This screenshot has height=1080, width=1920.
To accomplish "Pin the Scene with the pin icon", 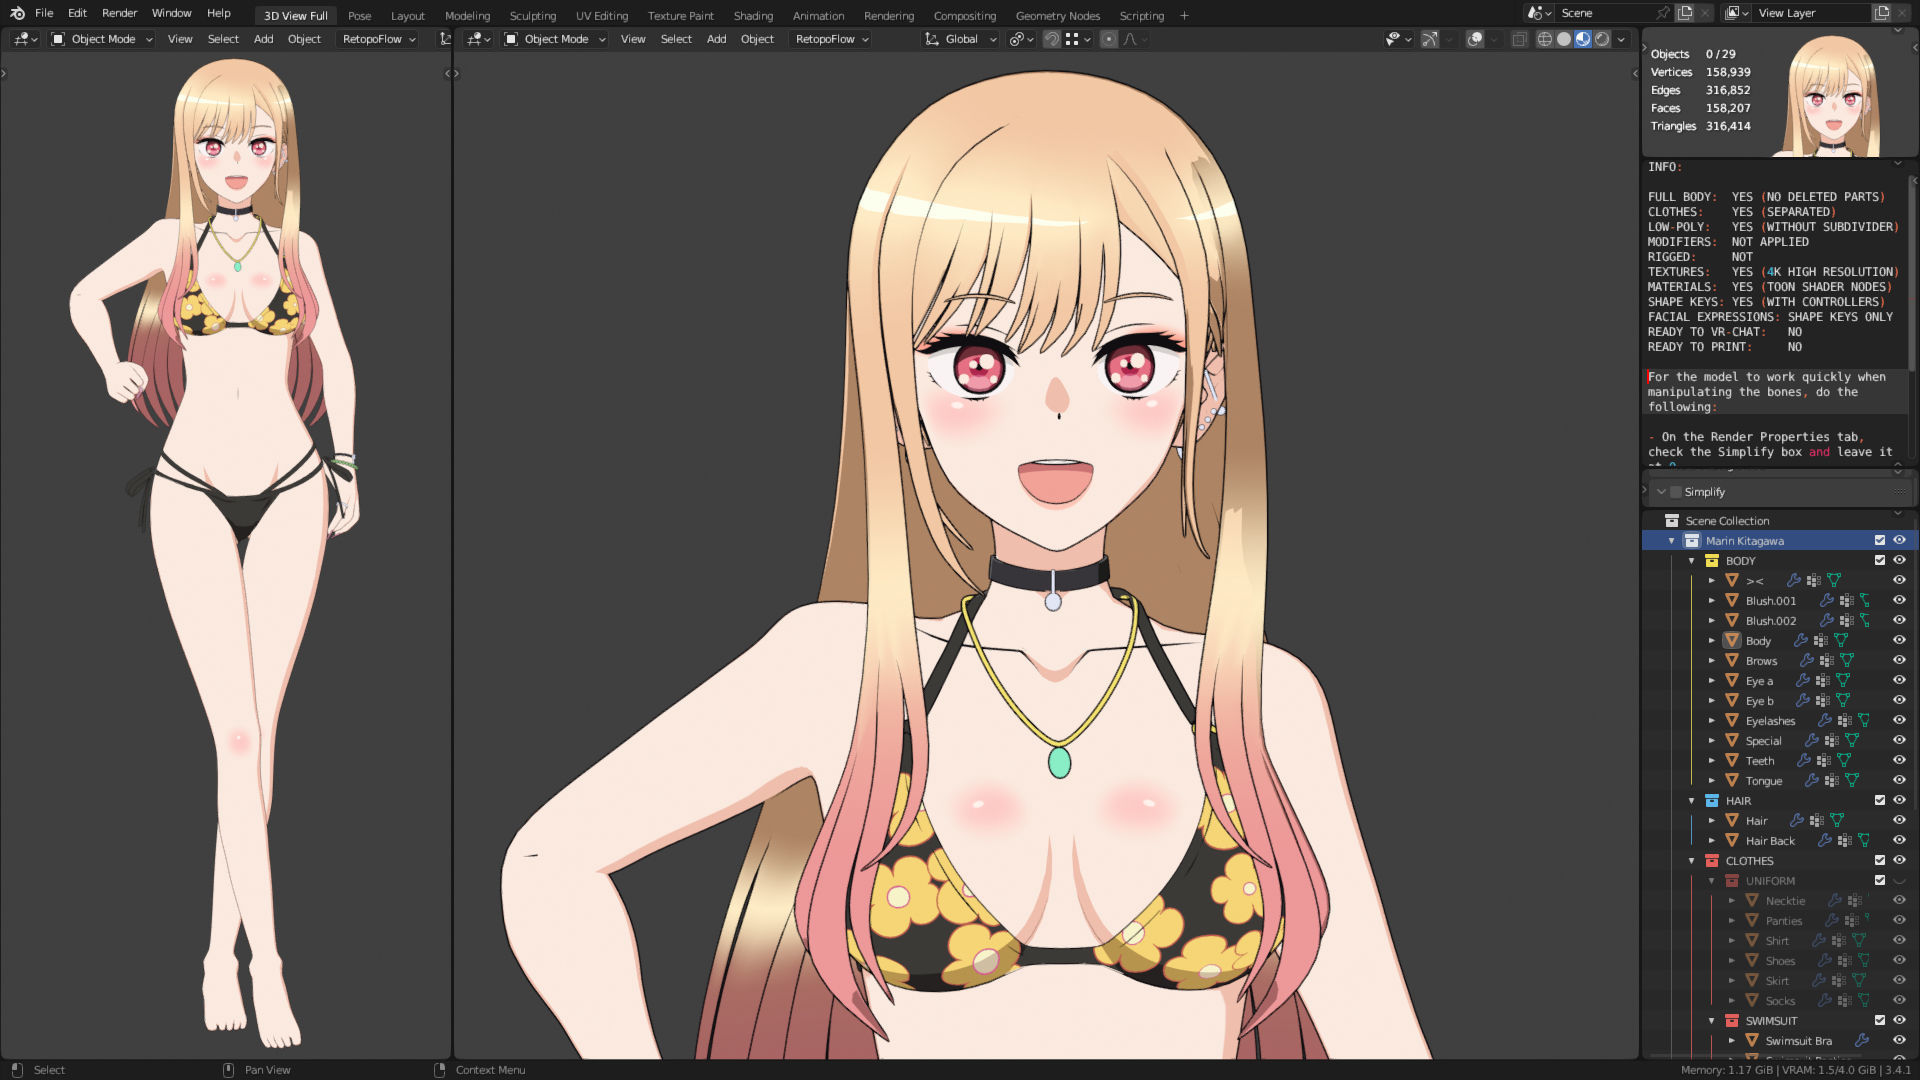I will coord(1662,13).
